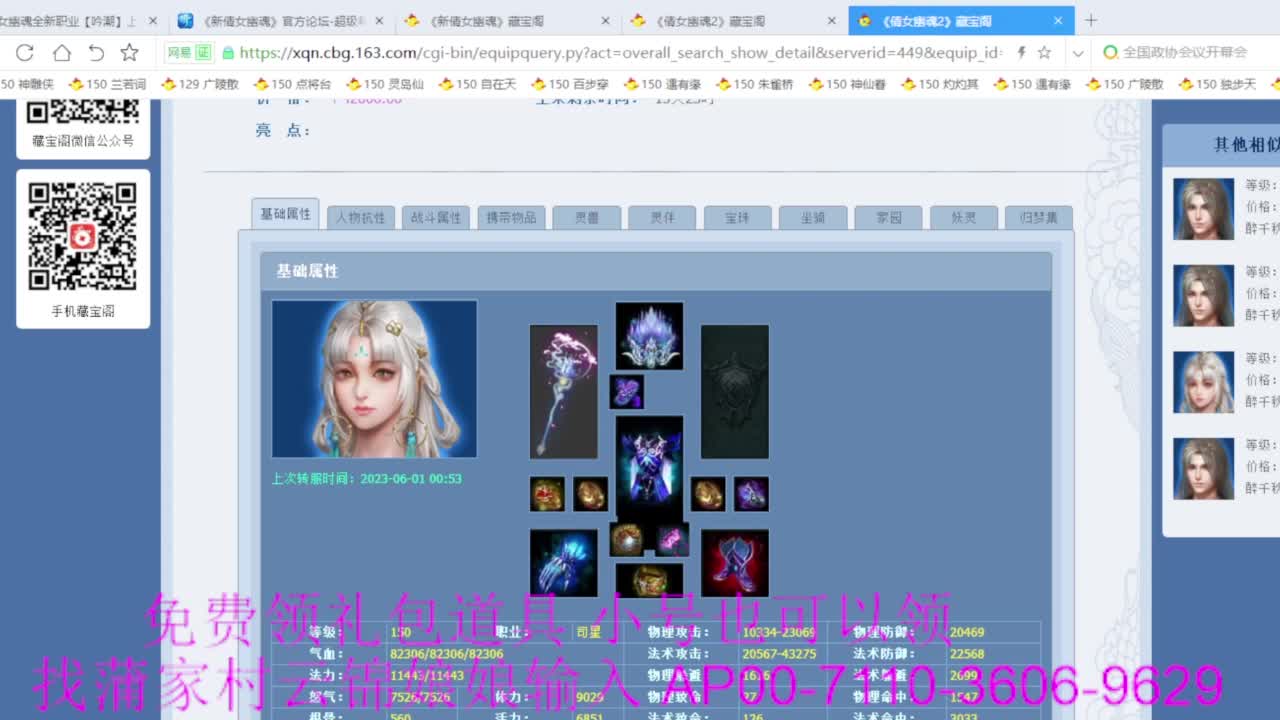This screenshot has height=720, width=1280.
Task: Open the 家园 tab
Action: point(888,217)
